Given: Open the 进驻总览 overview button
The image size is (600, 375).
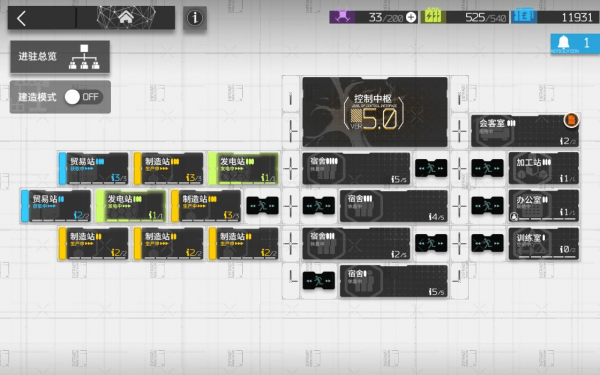Looking at the screenshot, I should pyautogui.click(x=60, y=57).
